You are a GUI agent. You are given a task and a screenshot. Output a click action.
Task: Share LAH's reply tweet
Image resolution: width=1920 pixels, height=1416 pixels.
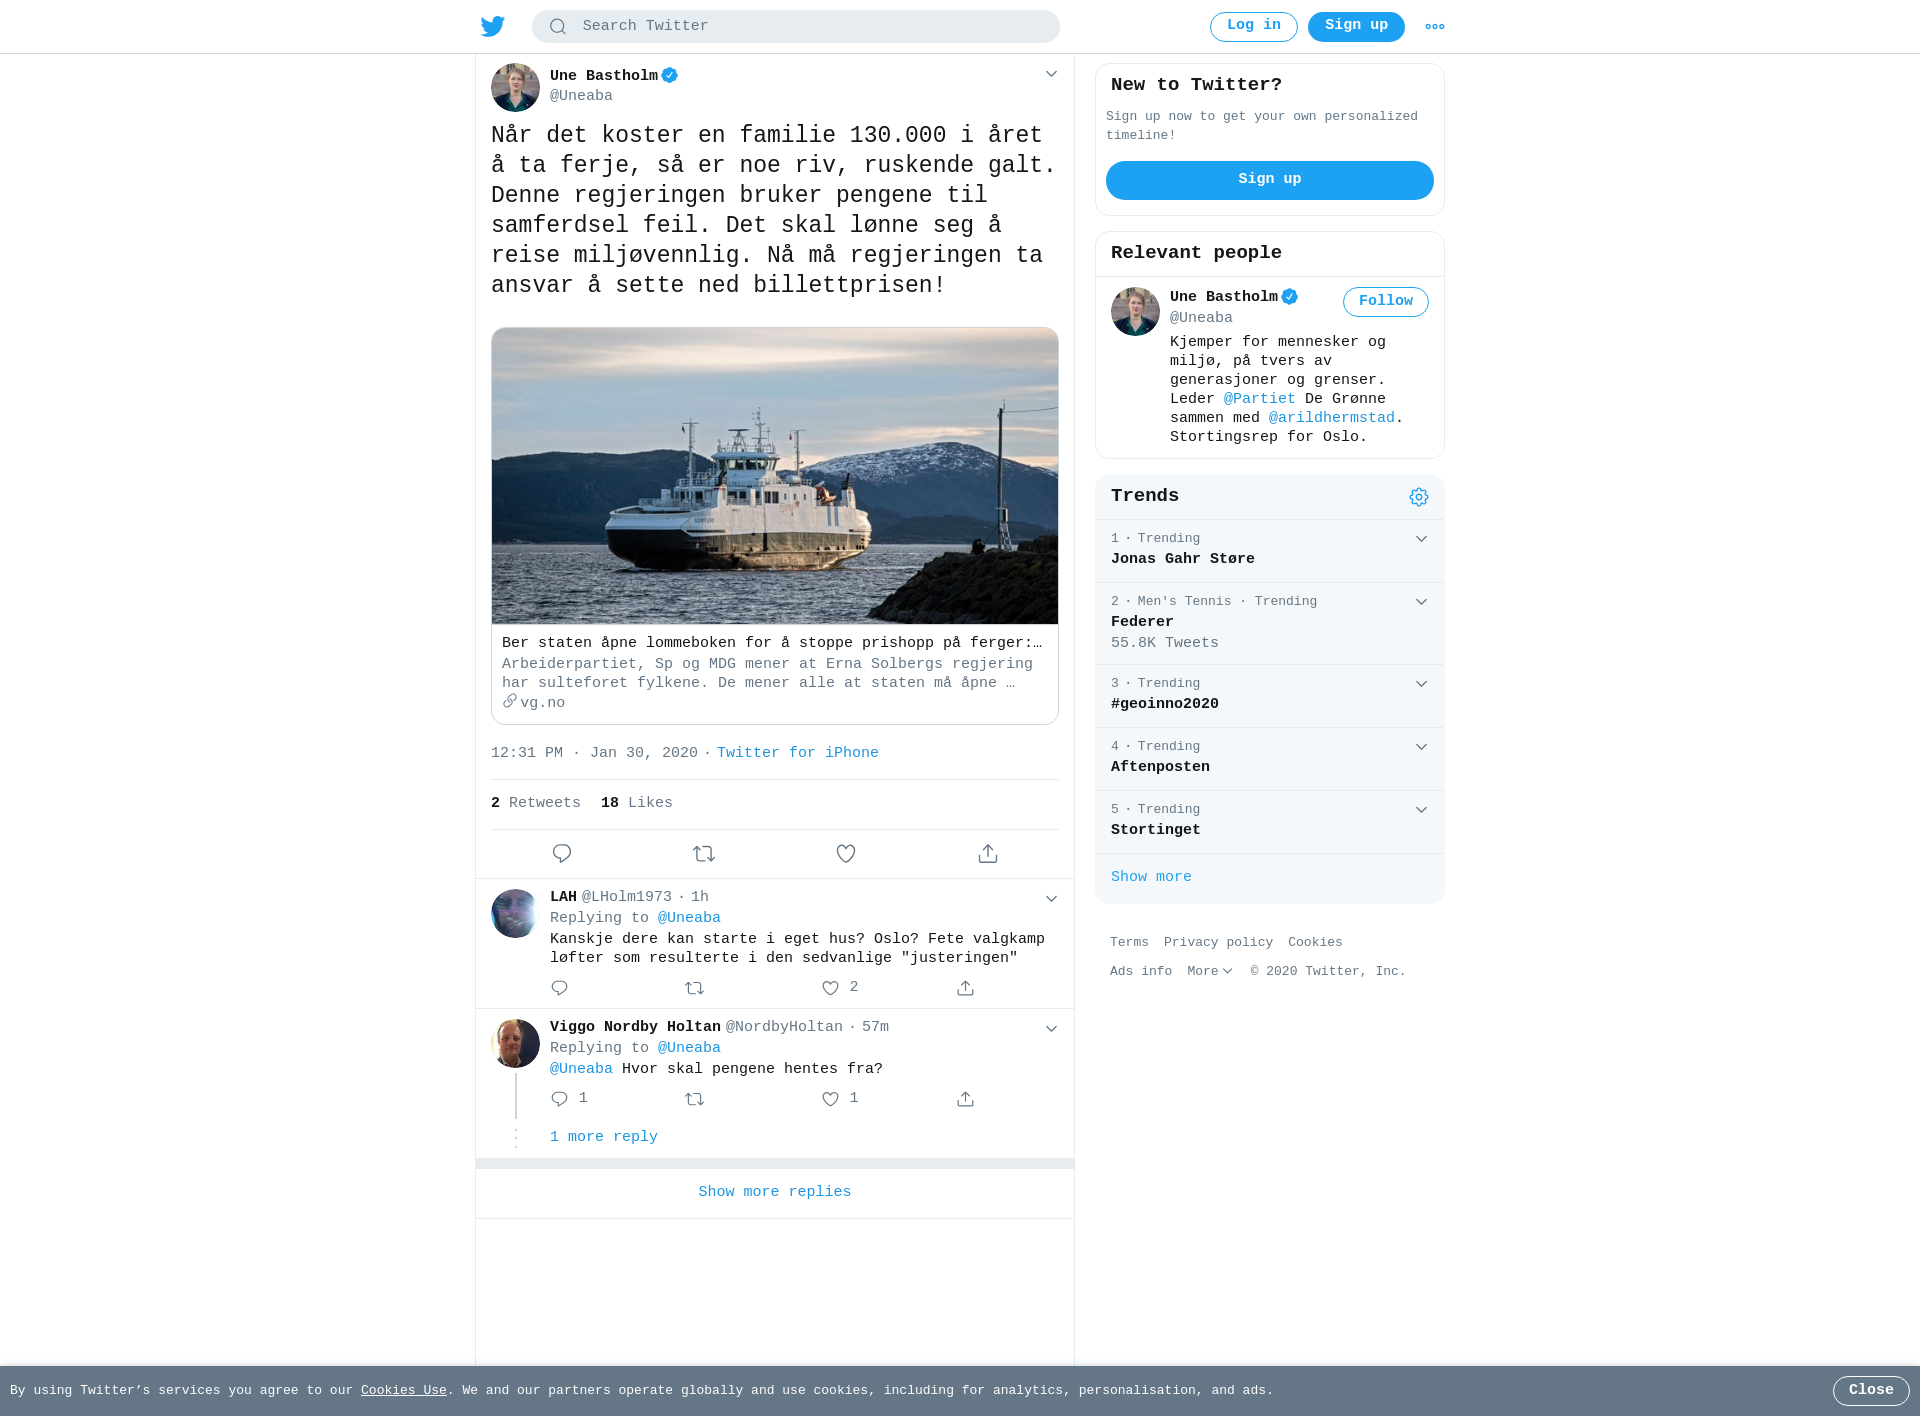tap(965, 988)
